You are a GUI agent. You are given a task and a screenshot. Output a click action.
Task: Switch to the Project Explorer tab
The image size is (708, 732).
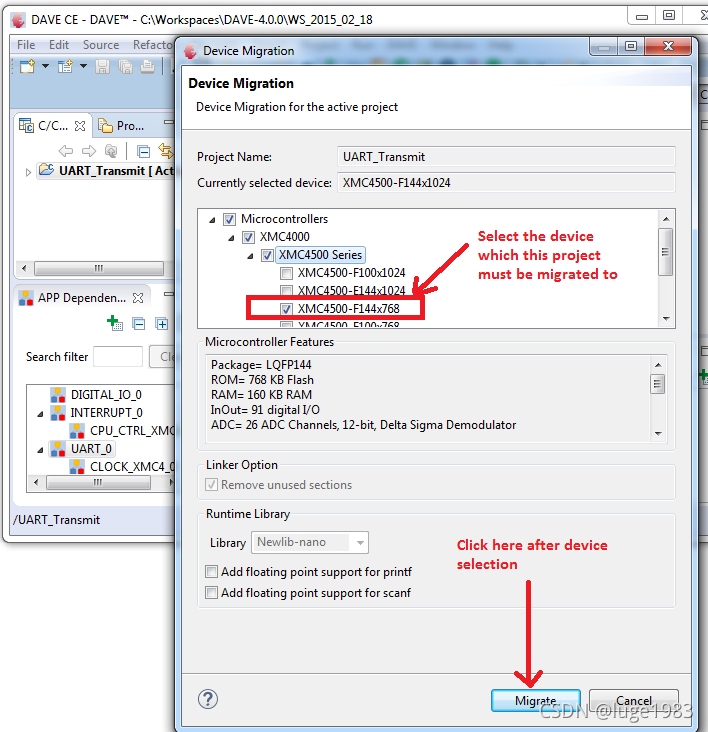click(x=121, y=126)
